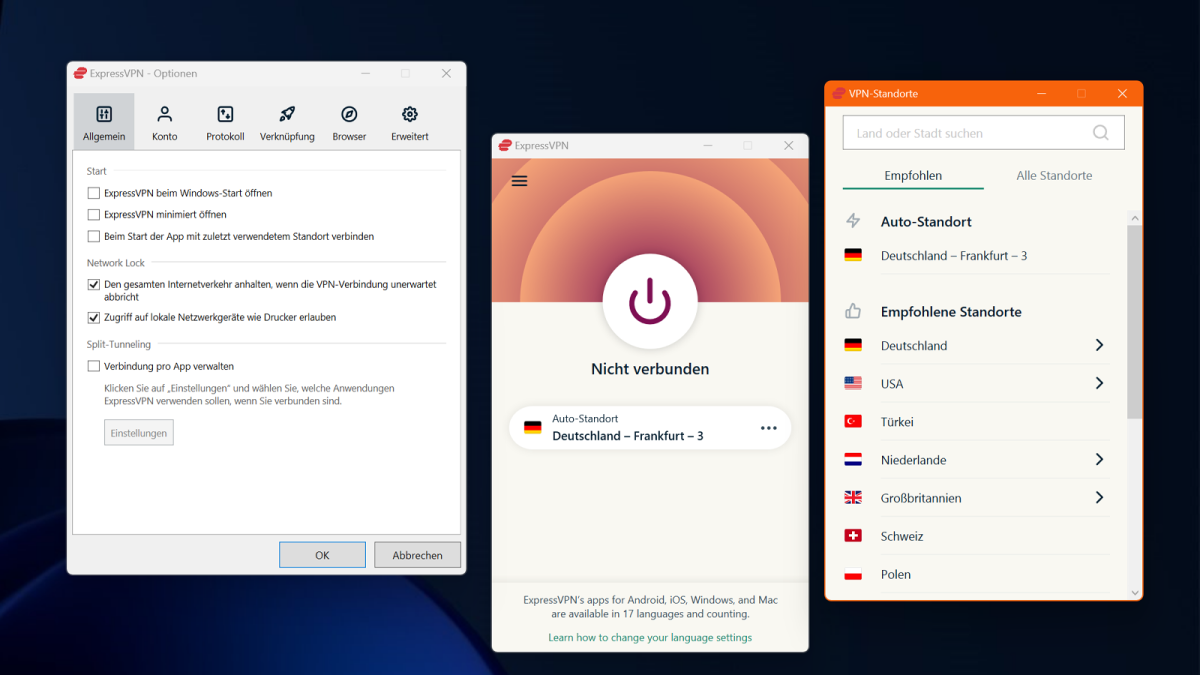Click the German flag in Auto-Standort card
The image size is (1200, 675).
tap(533, 427)
